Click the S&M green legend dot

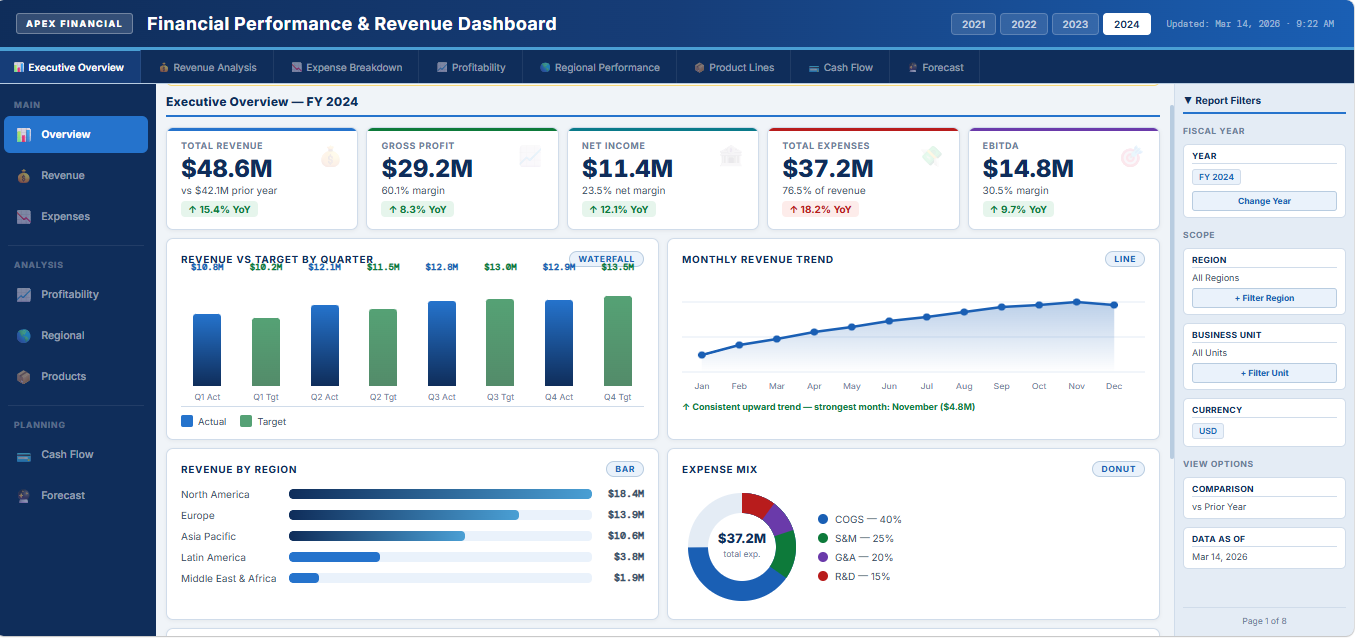[823, 538]
